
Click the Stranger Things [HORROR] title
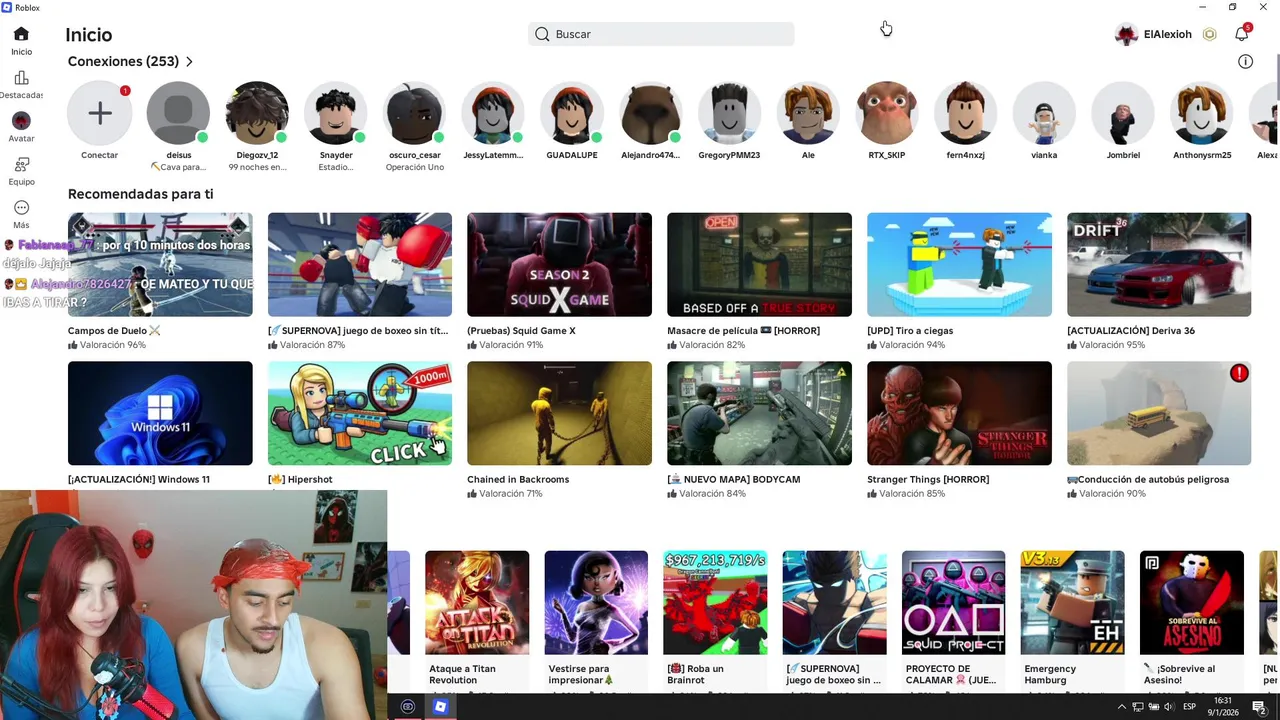click(x=928, y=479)
